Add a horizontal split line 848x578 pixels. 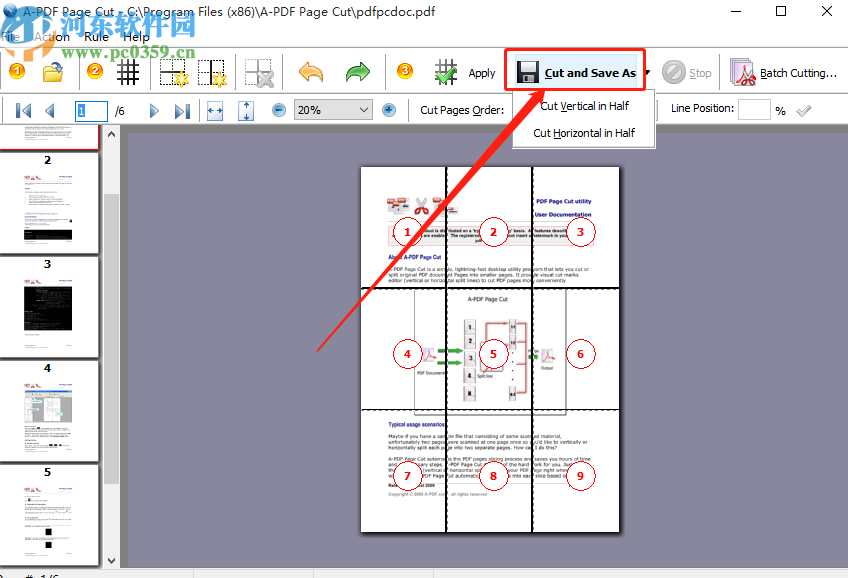[172, 72]
